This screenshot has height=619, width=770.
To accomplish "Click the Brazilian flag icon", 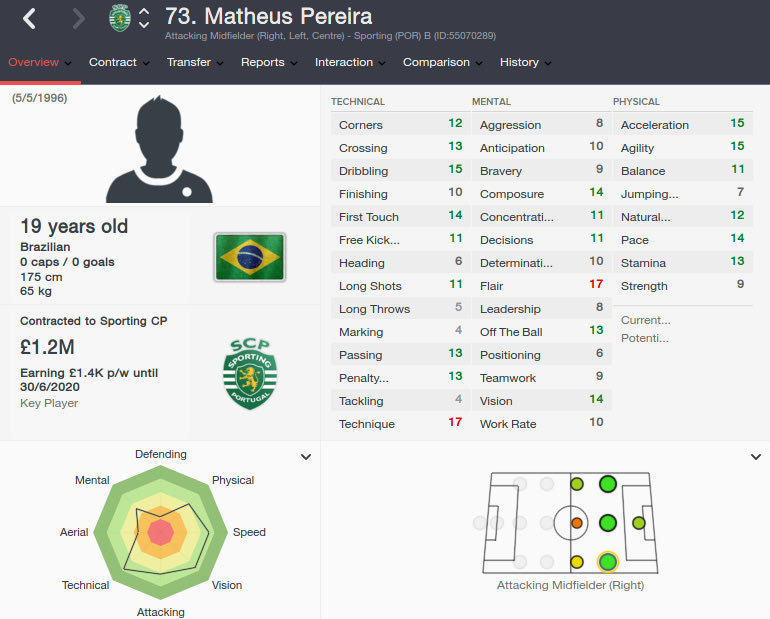I will (249, 256).
